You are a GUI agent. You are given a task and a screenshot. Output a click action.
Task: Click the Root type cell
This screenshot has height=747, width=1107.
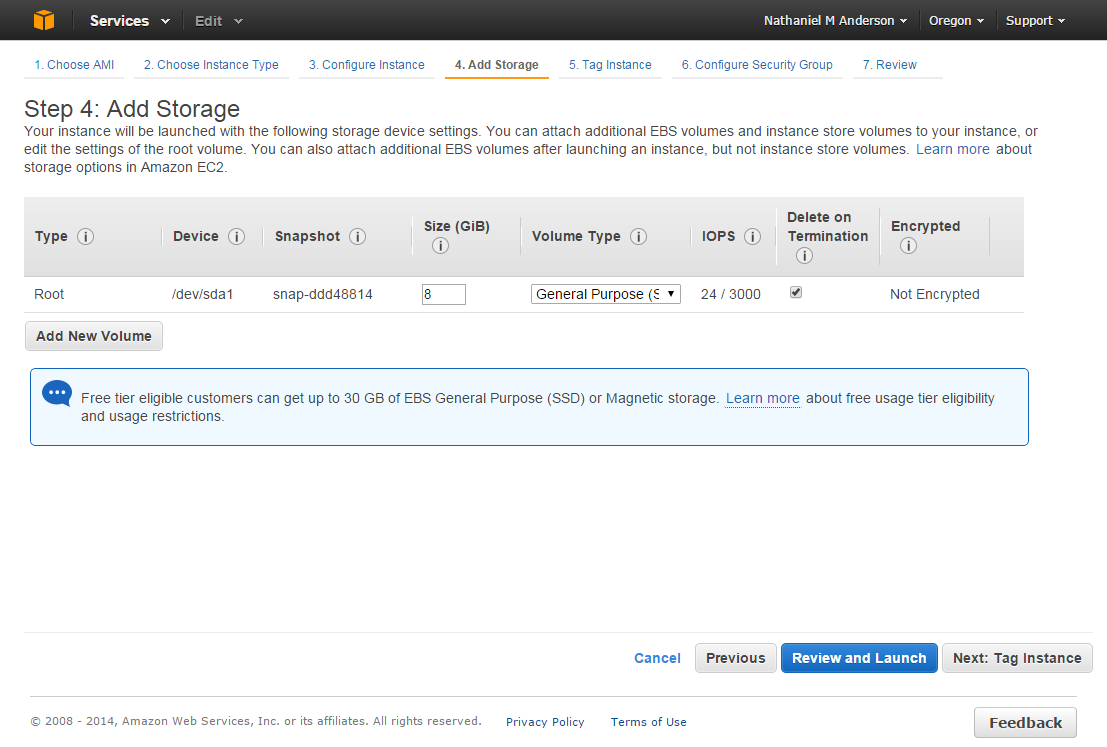point(49,294)
